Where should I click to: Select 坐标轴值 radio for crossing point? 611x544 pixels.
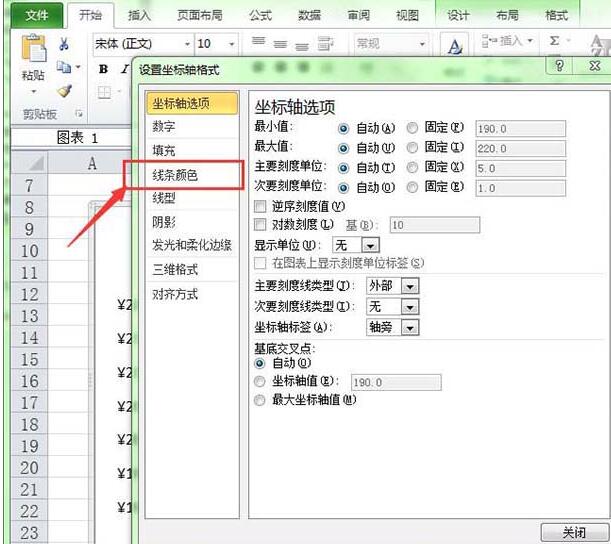260,381
